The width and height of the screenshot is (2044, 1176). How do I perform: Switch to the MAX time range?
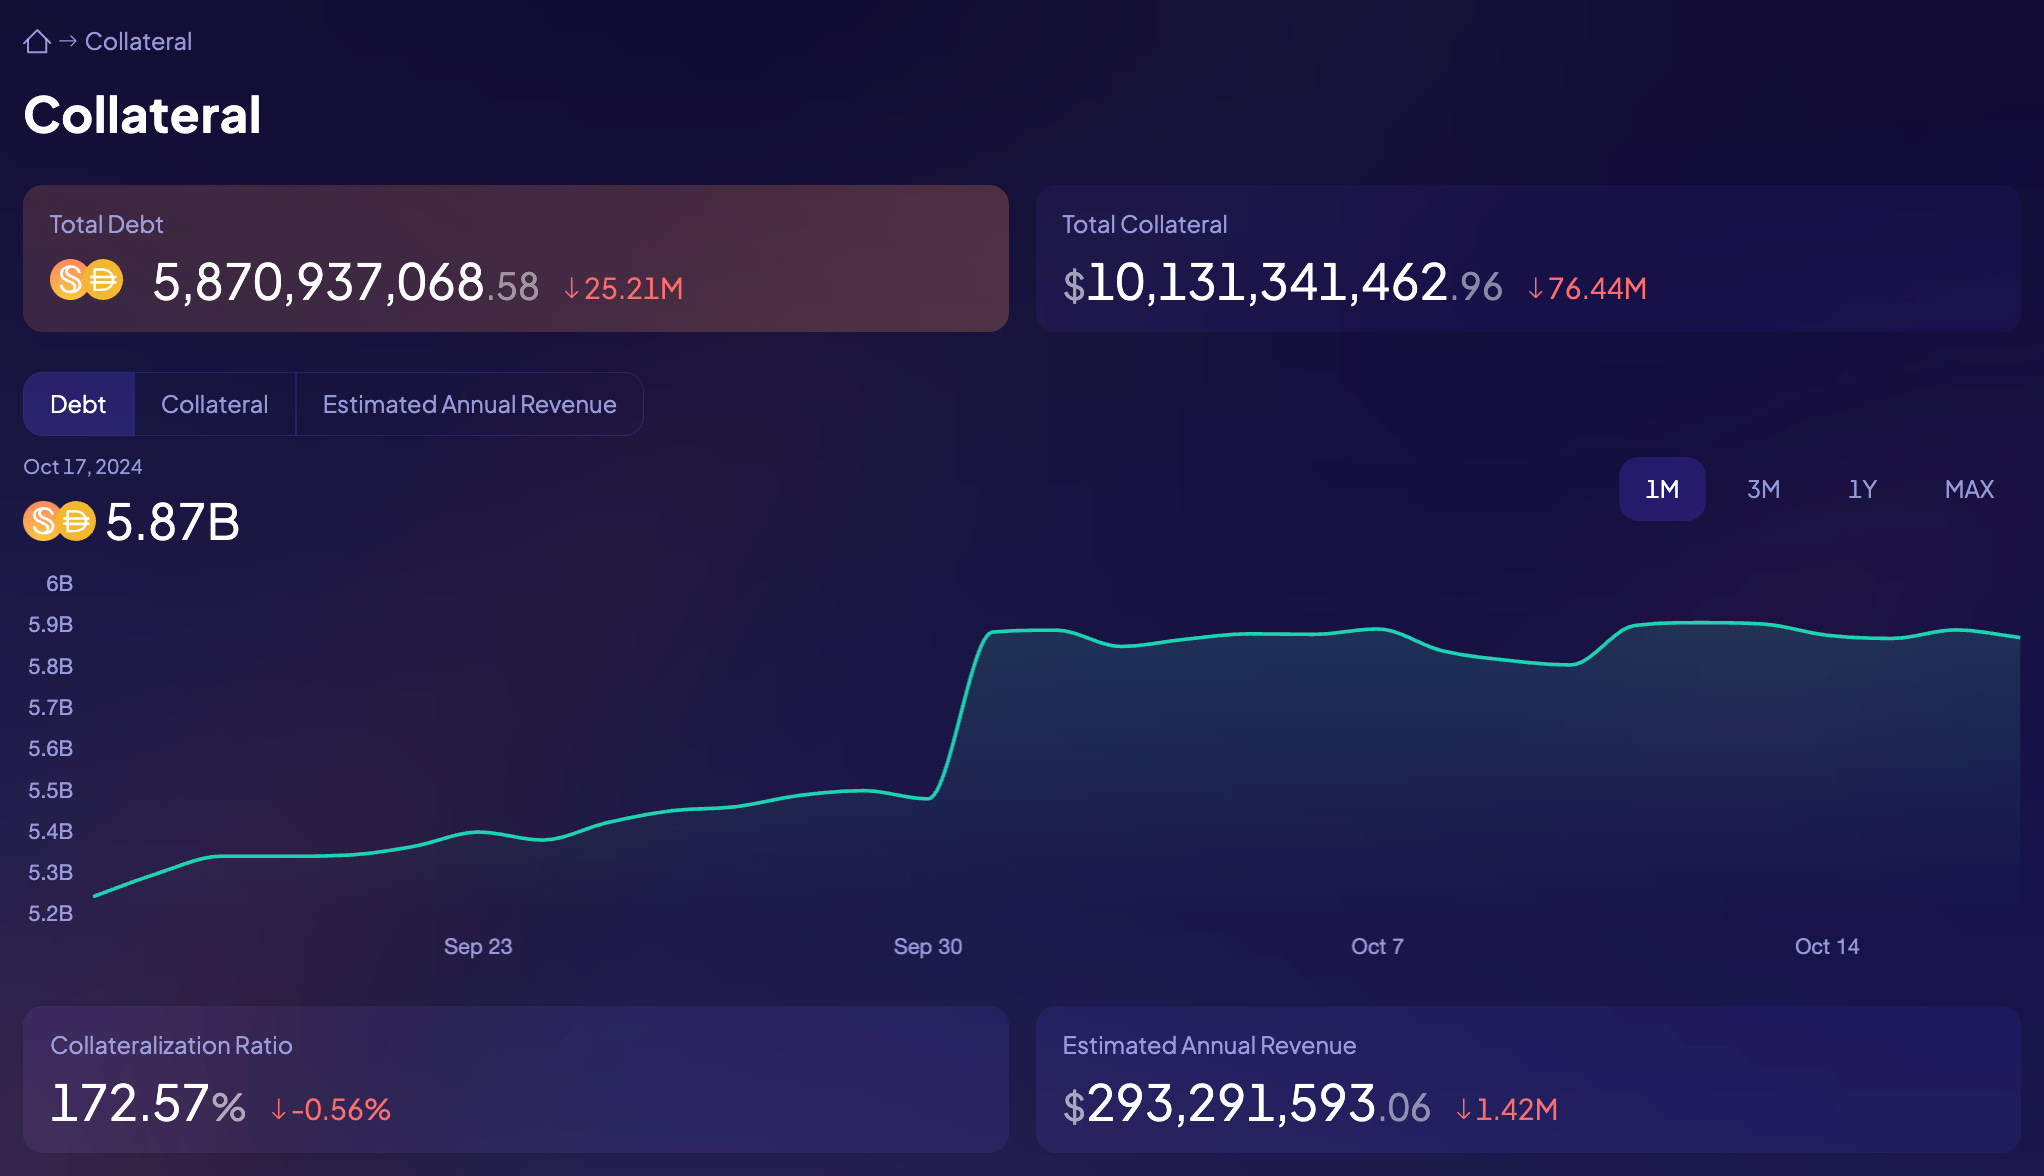pos(1968,489)
